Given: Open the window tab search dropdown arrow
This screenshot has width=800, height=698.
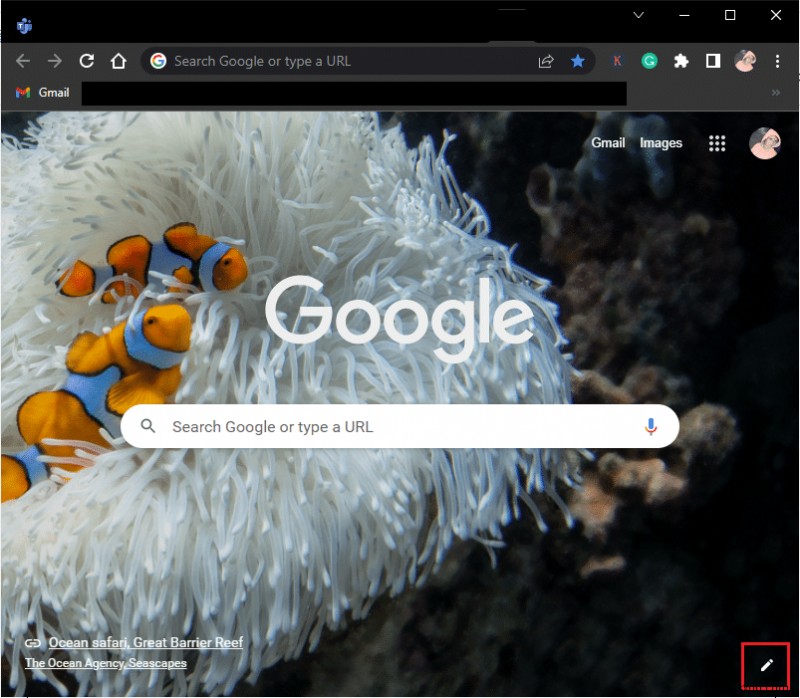Looking at the screenshot, I should (x=637, y=15).
